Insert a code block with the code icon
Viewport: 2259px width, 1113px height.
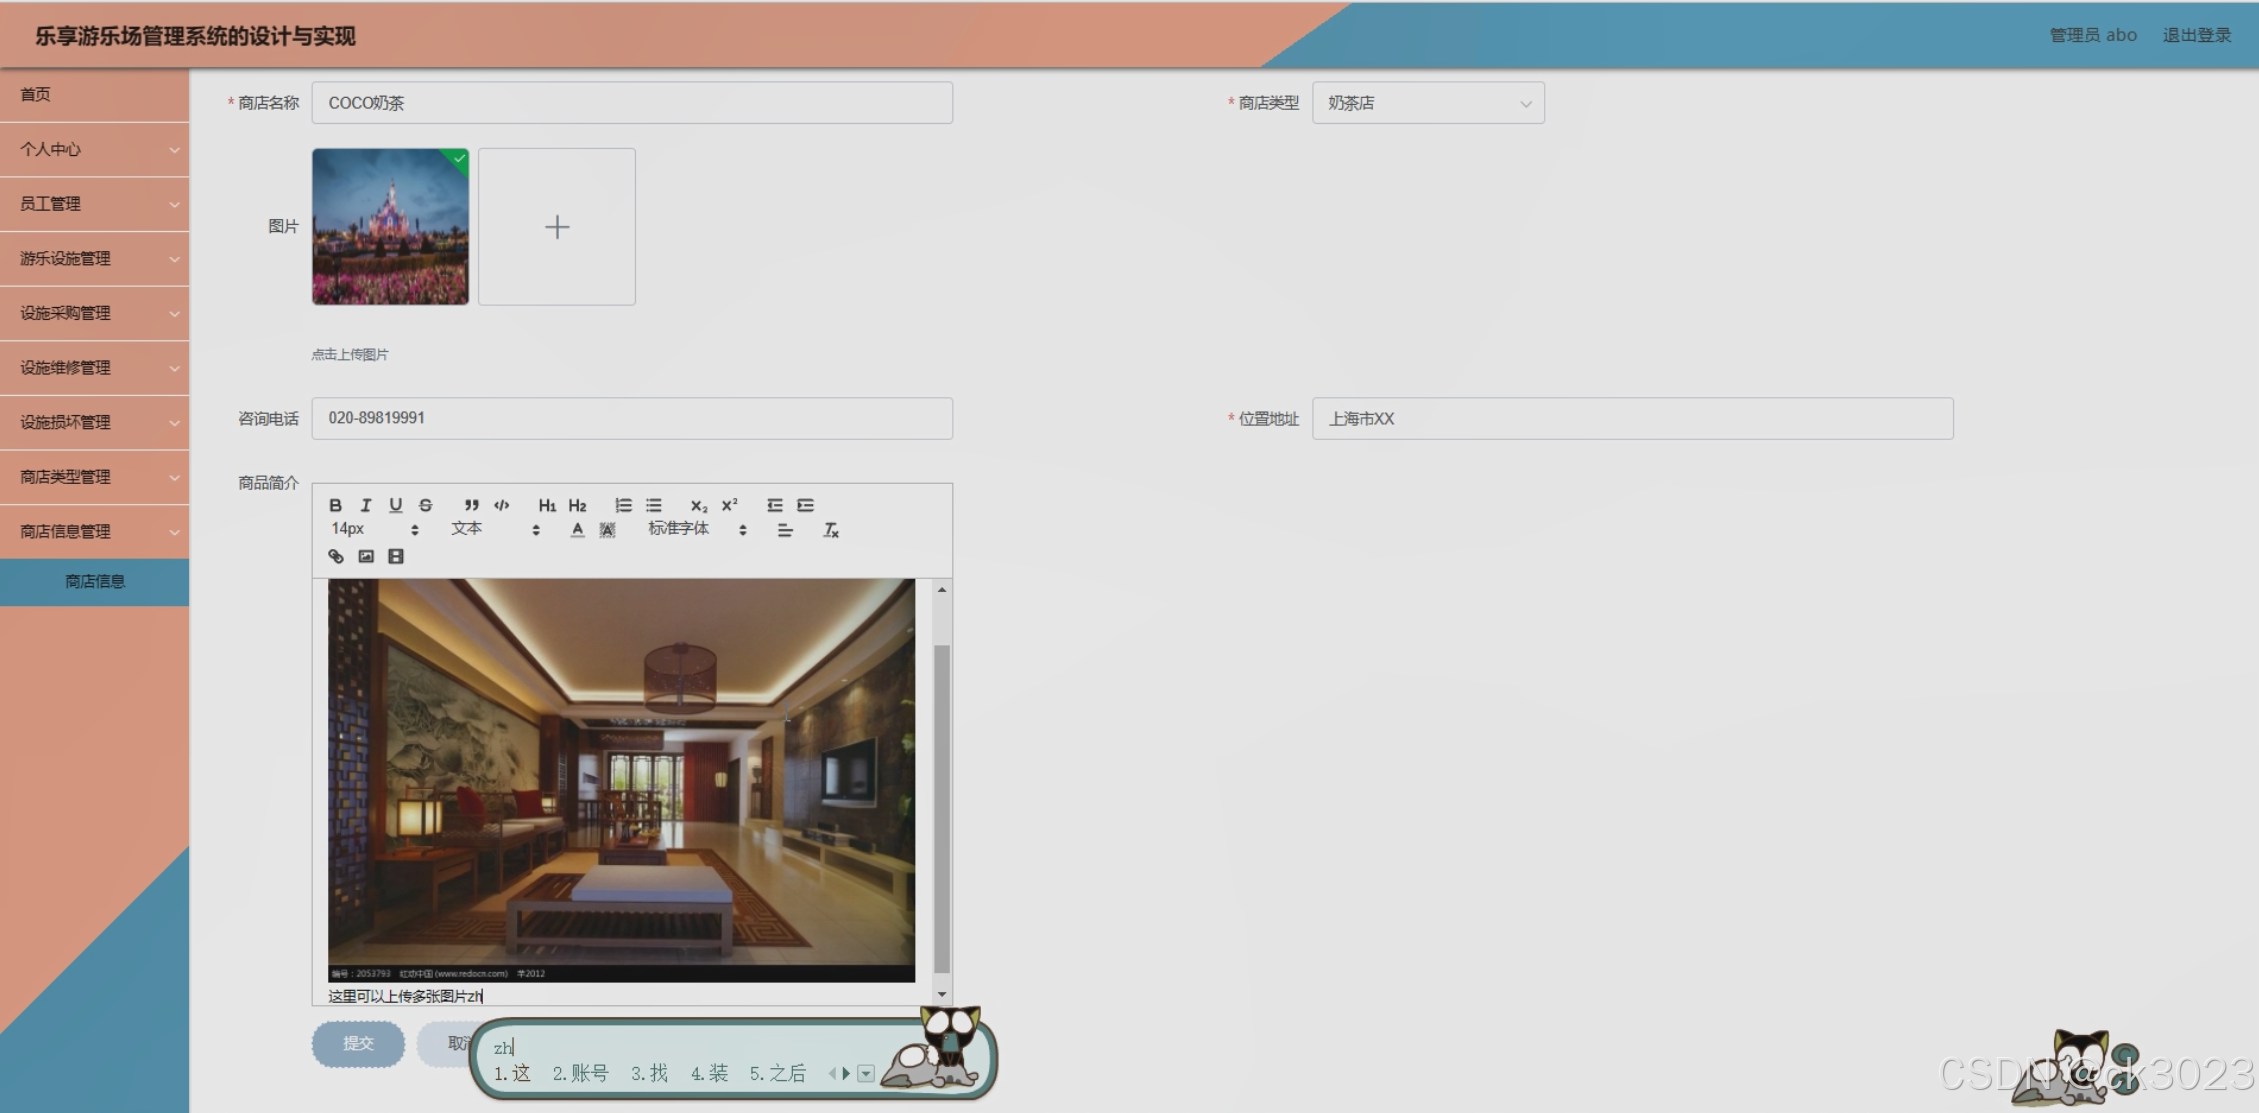point(502,505)
